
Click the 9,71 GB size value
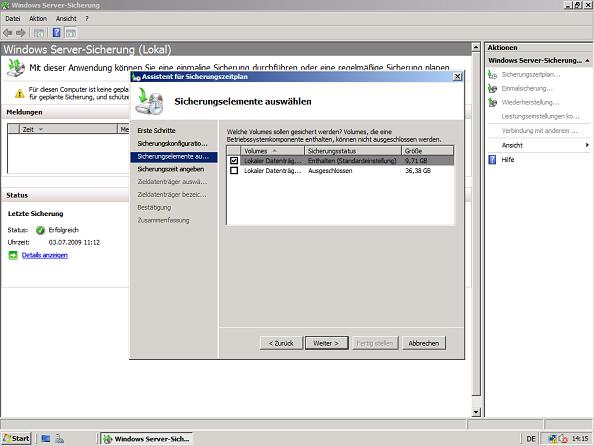click(416, 161)
